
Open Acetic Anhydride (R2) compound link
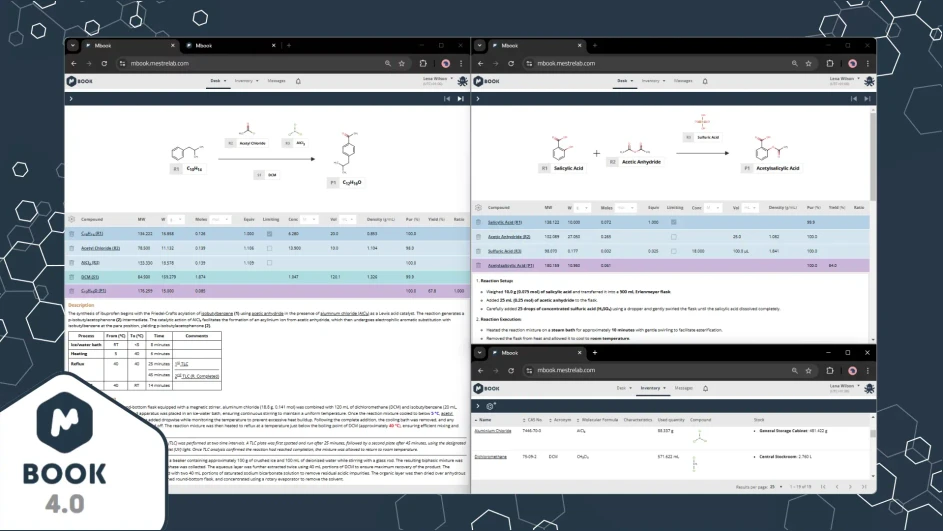tap(509, 237)
